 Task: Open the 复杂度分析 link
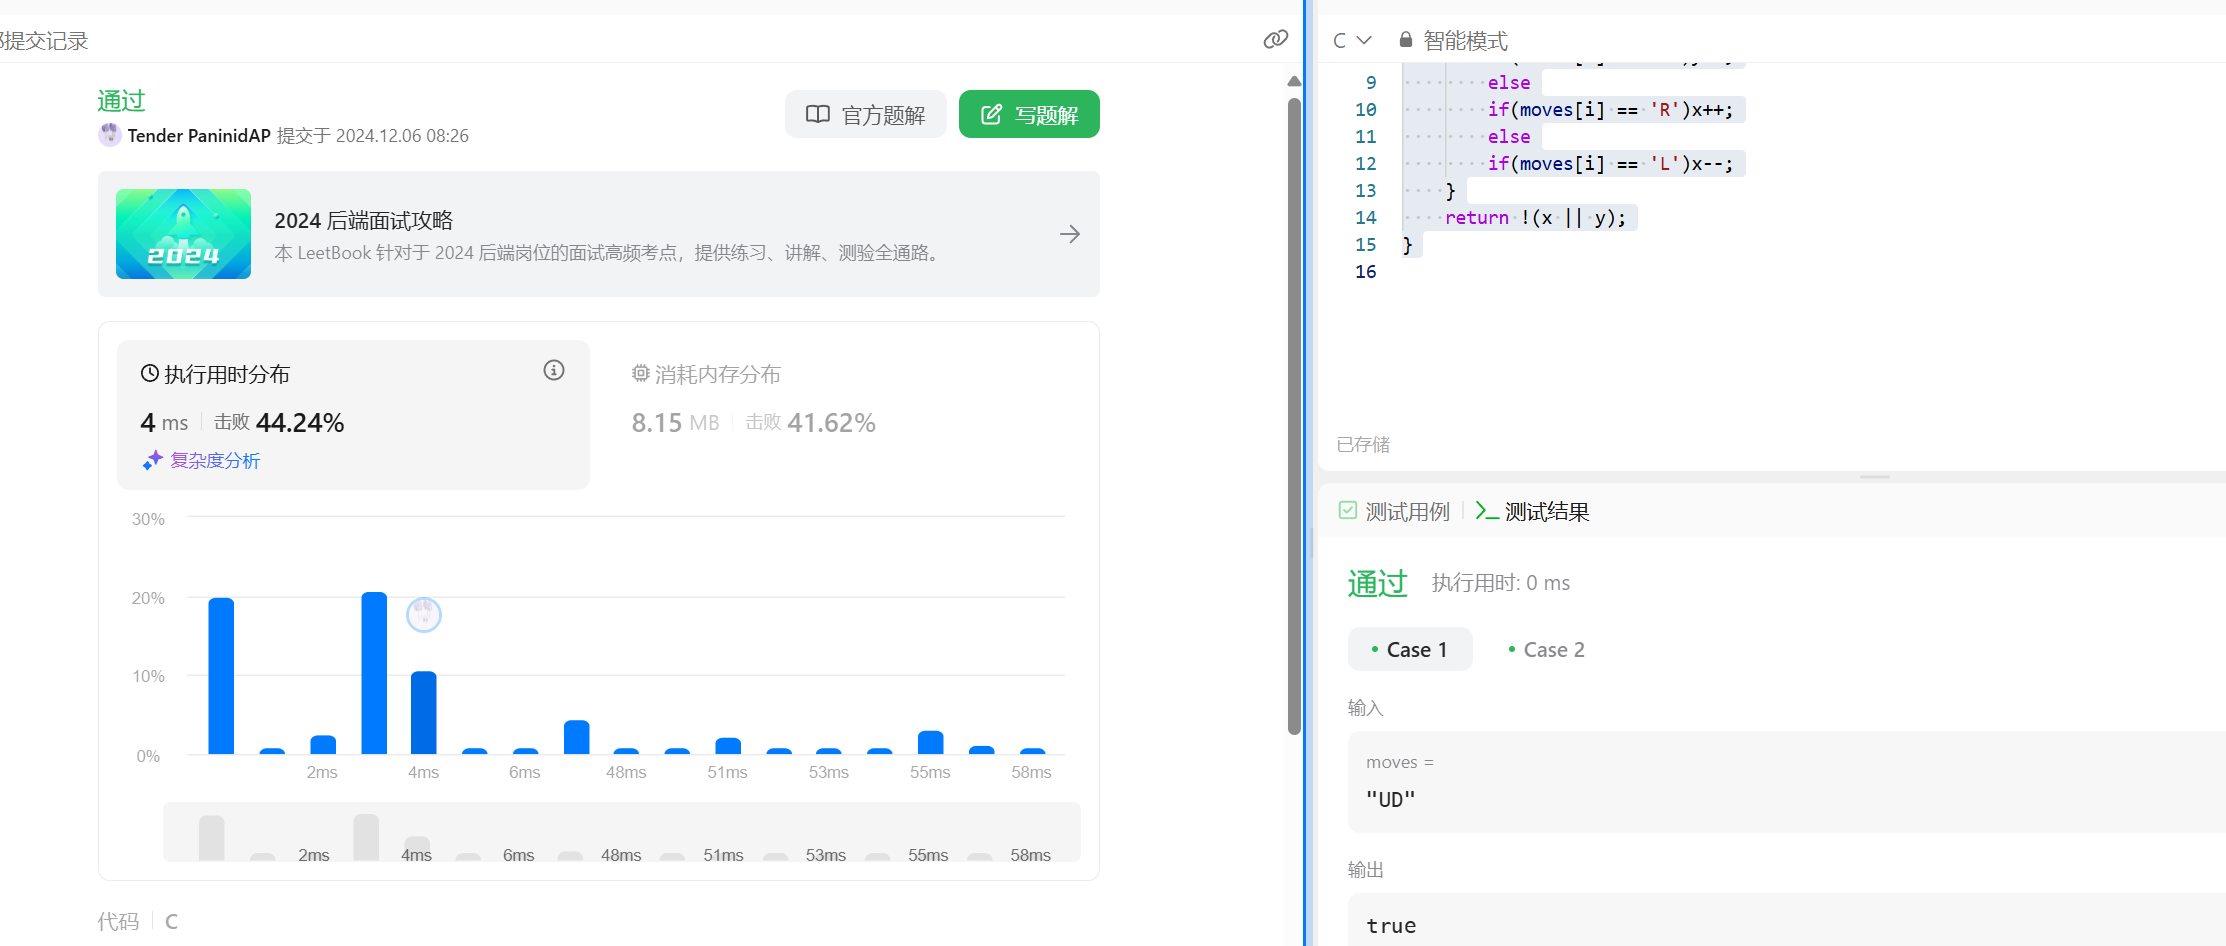(x=214, y=460)
